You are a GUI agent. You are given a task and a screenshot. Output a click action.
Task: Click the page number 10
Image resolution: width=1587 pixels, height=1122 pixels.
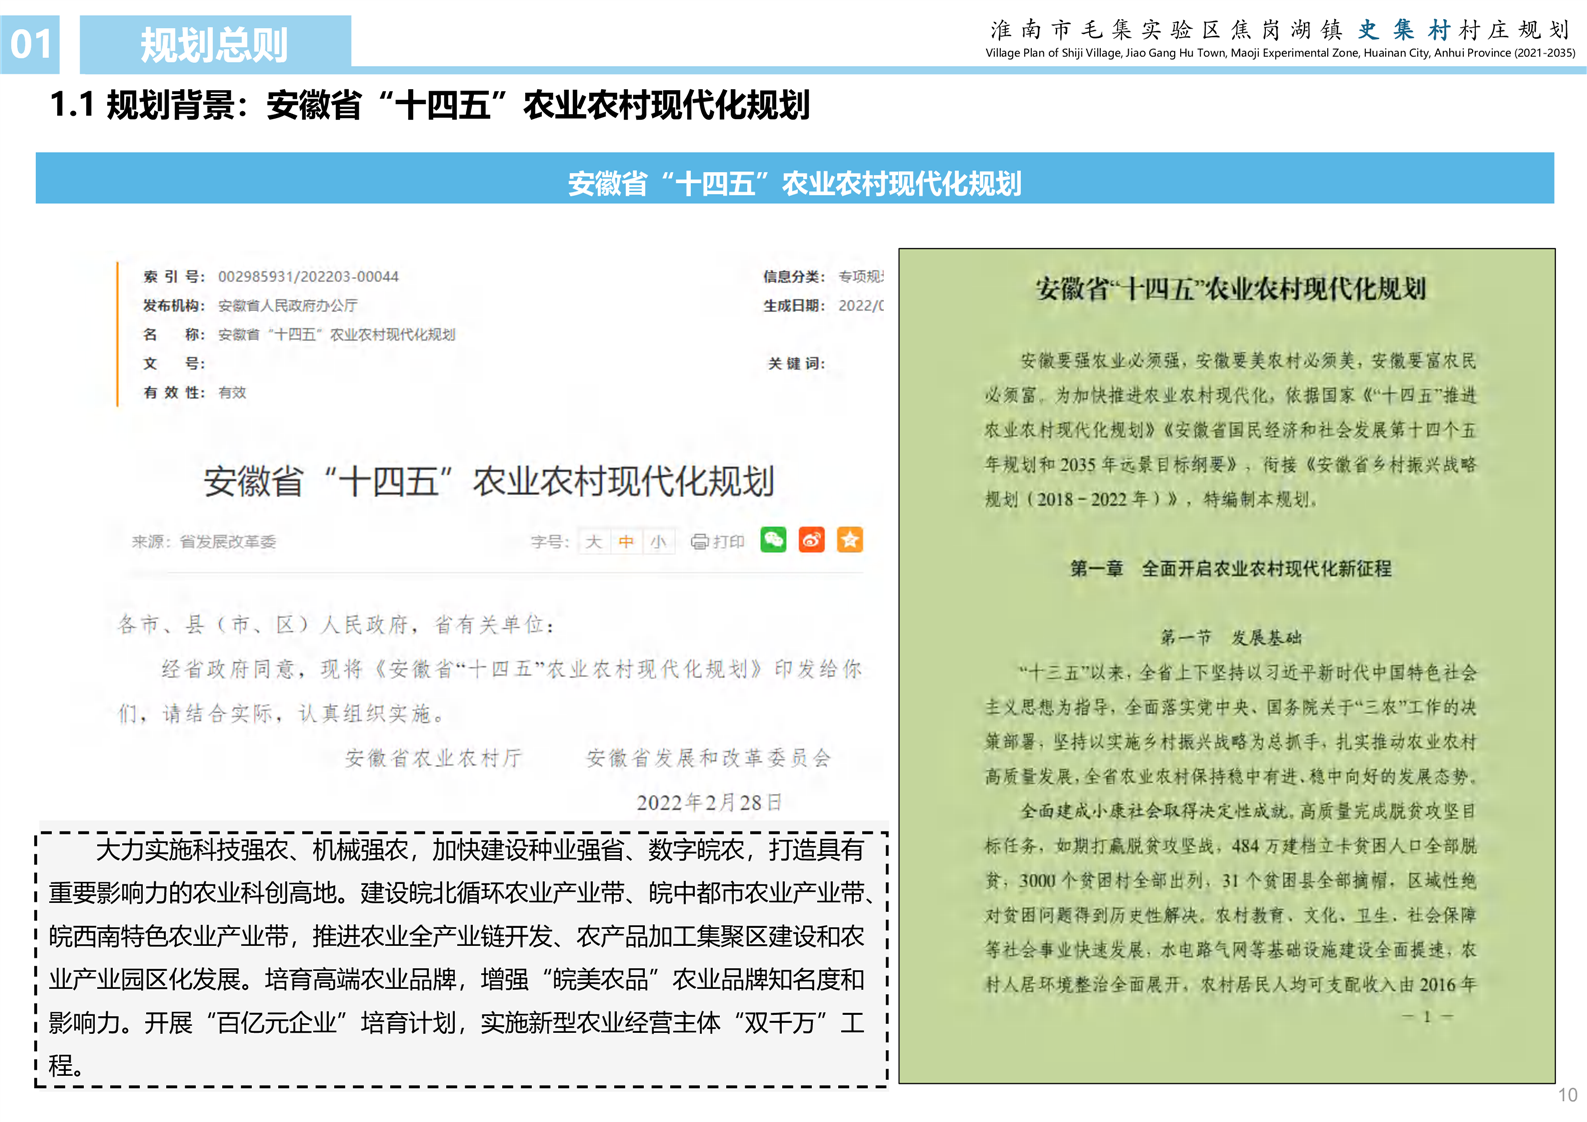click(1566, 1095)
